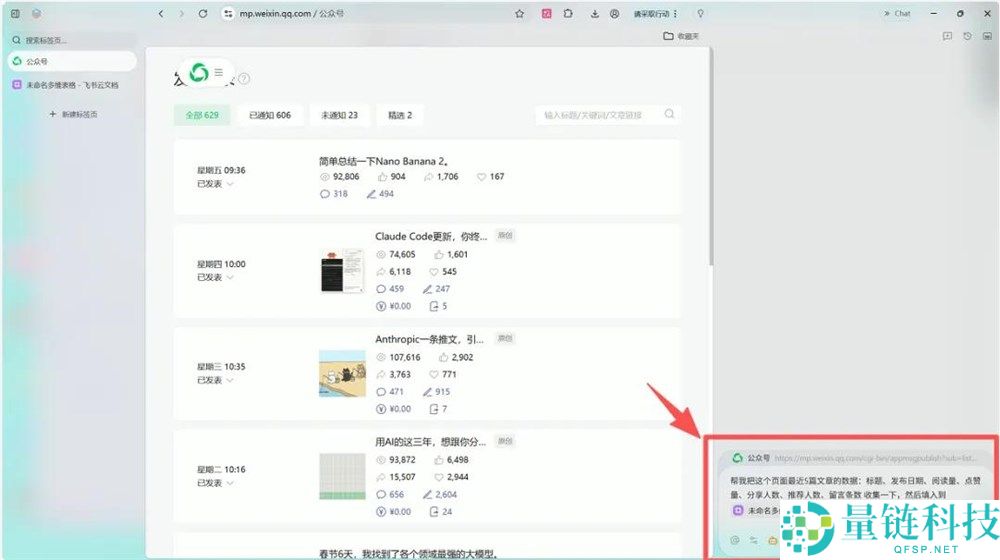Open the article 简单总结一下Nano Banana 2
Image resolution: width=1000 pixels, height=560 pixels.
tap(383, 161)
